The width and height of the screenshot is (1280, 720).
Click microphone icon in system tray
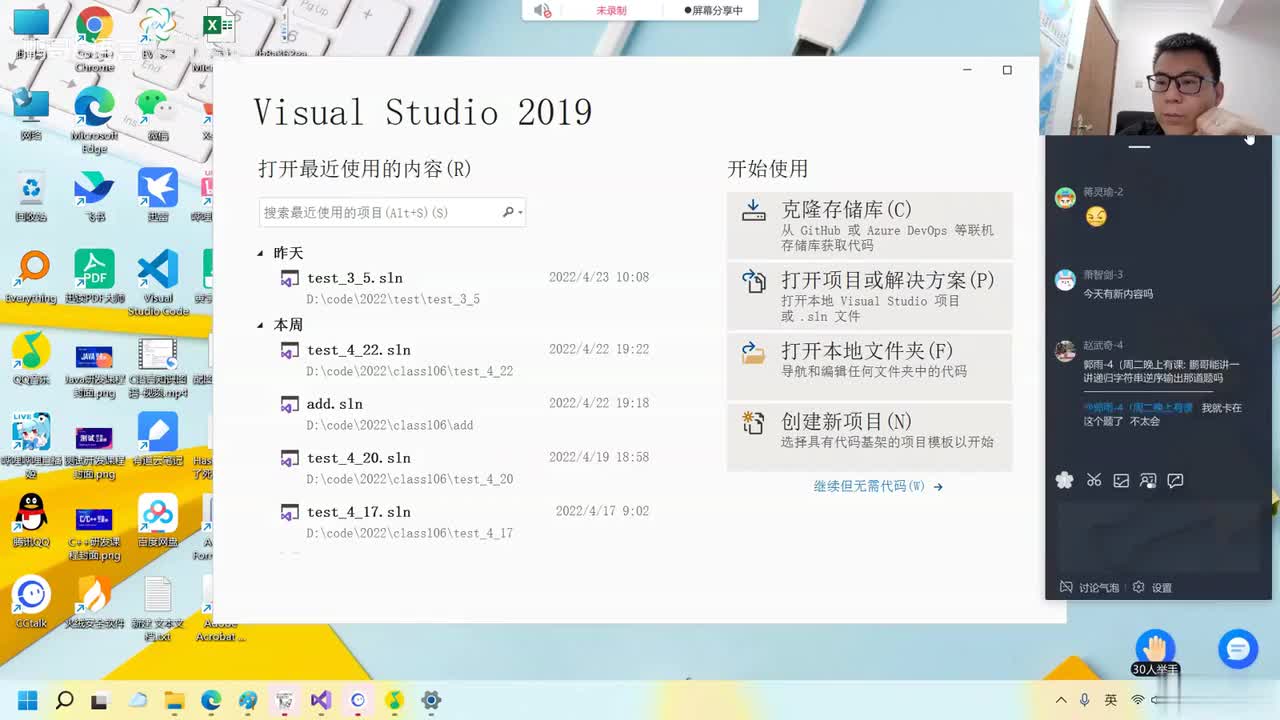click(x=1085, y=700)
